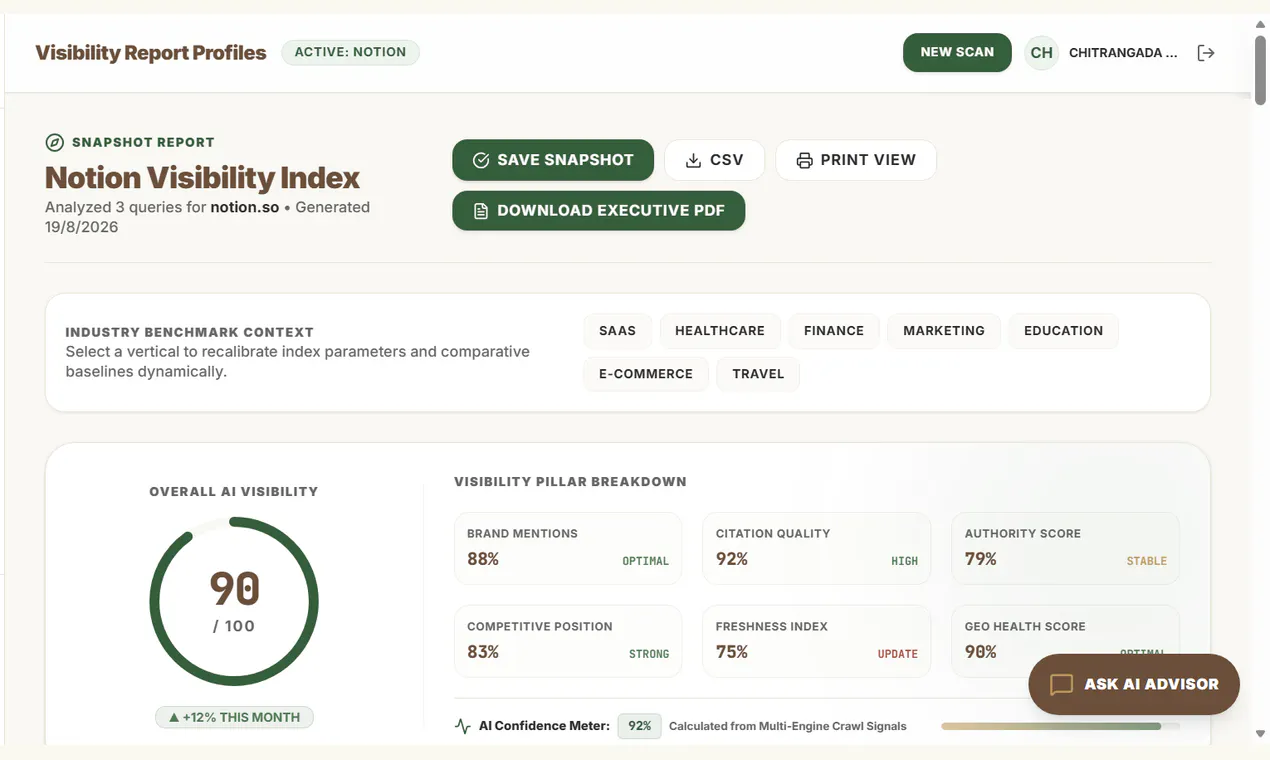Screen dimensions: 1270x760
Task: Select the Marketing vertical
Action: (x=944, y=331)
